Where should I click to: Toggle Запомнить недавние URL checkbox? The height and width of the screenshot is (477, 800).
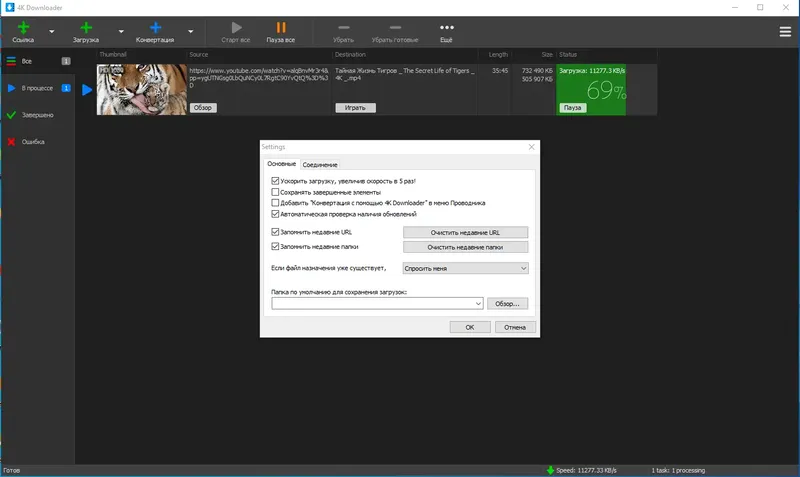point(275,232)
